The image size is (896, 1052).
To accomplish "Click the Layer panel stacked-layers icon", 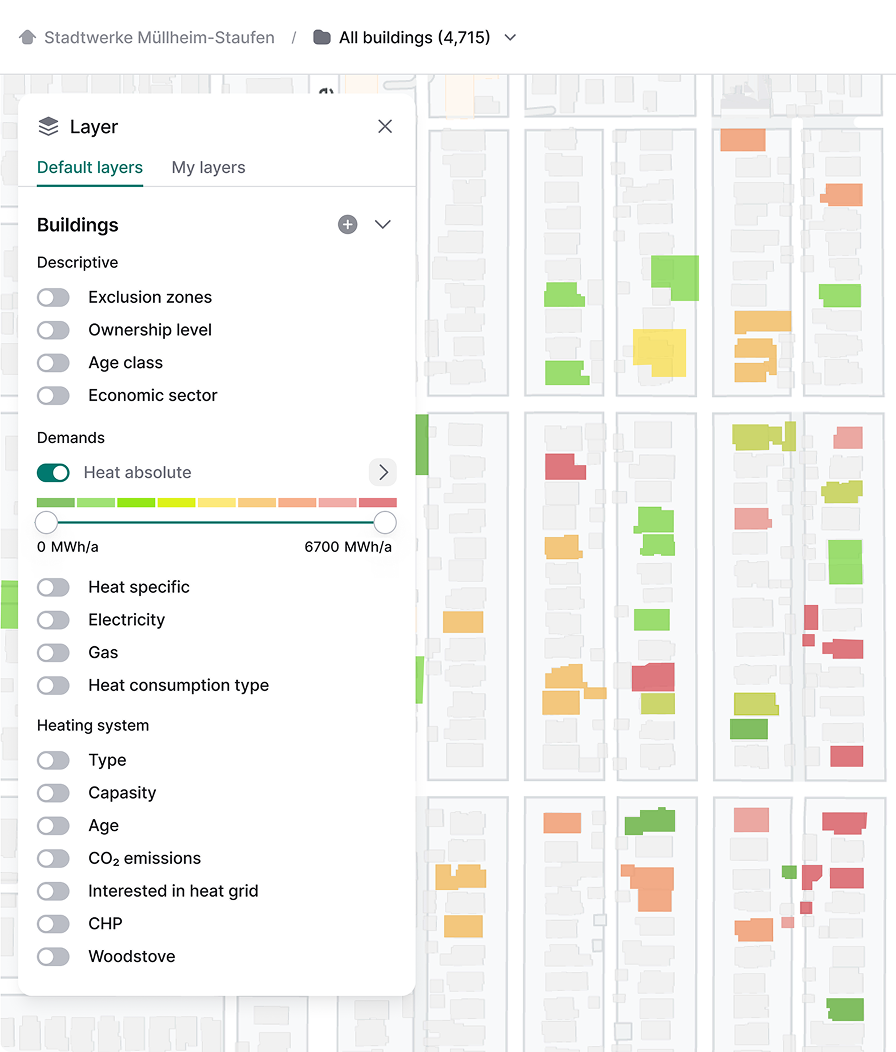I will tap(48, 126).
